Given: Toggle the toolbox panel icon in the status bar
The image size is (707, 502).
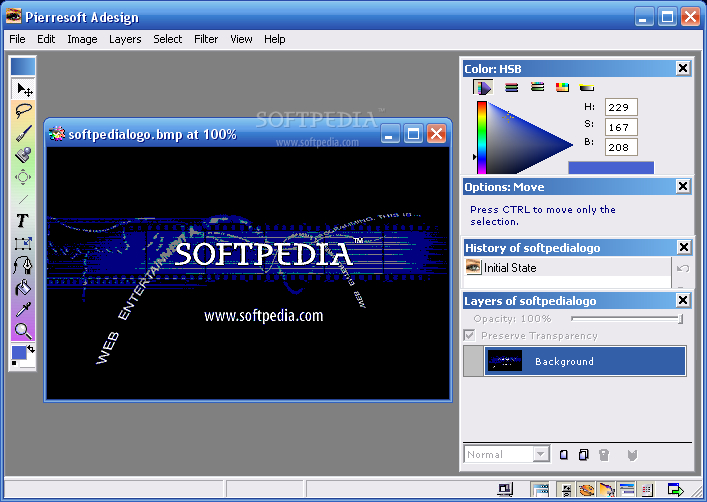Looking at the screenshot, I should click(x=606, y=489).
